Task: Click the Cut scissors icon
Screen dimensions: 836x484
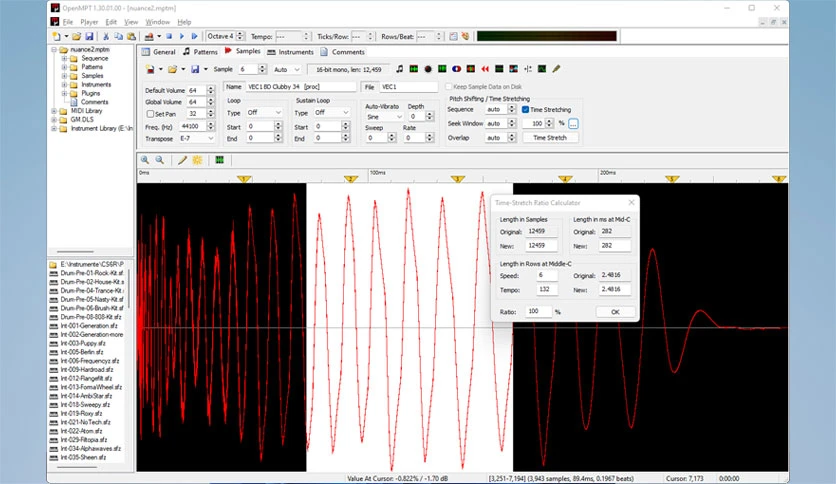Action: click(106, 36)
